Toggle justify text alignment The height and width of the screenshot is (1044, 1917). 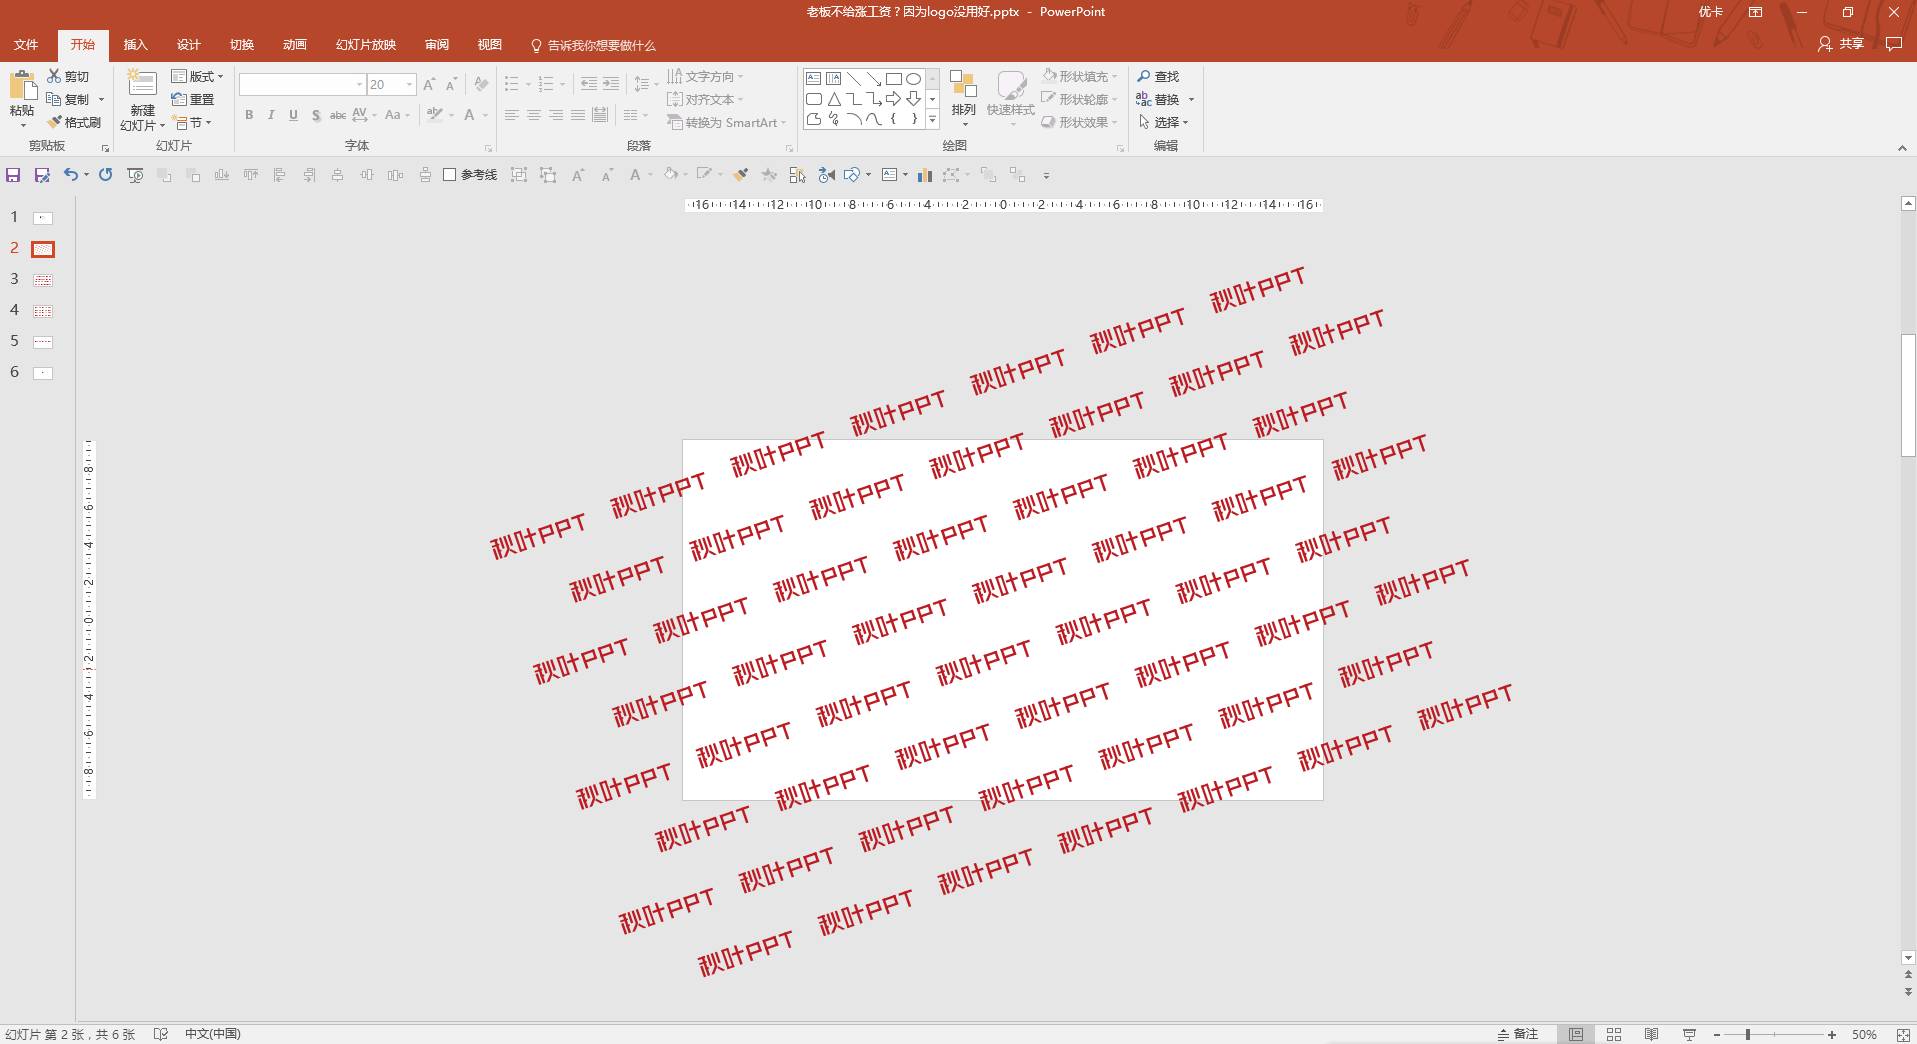tap(578, 115)
